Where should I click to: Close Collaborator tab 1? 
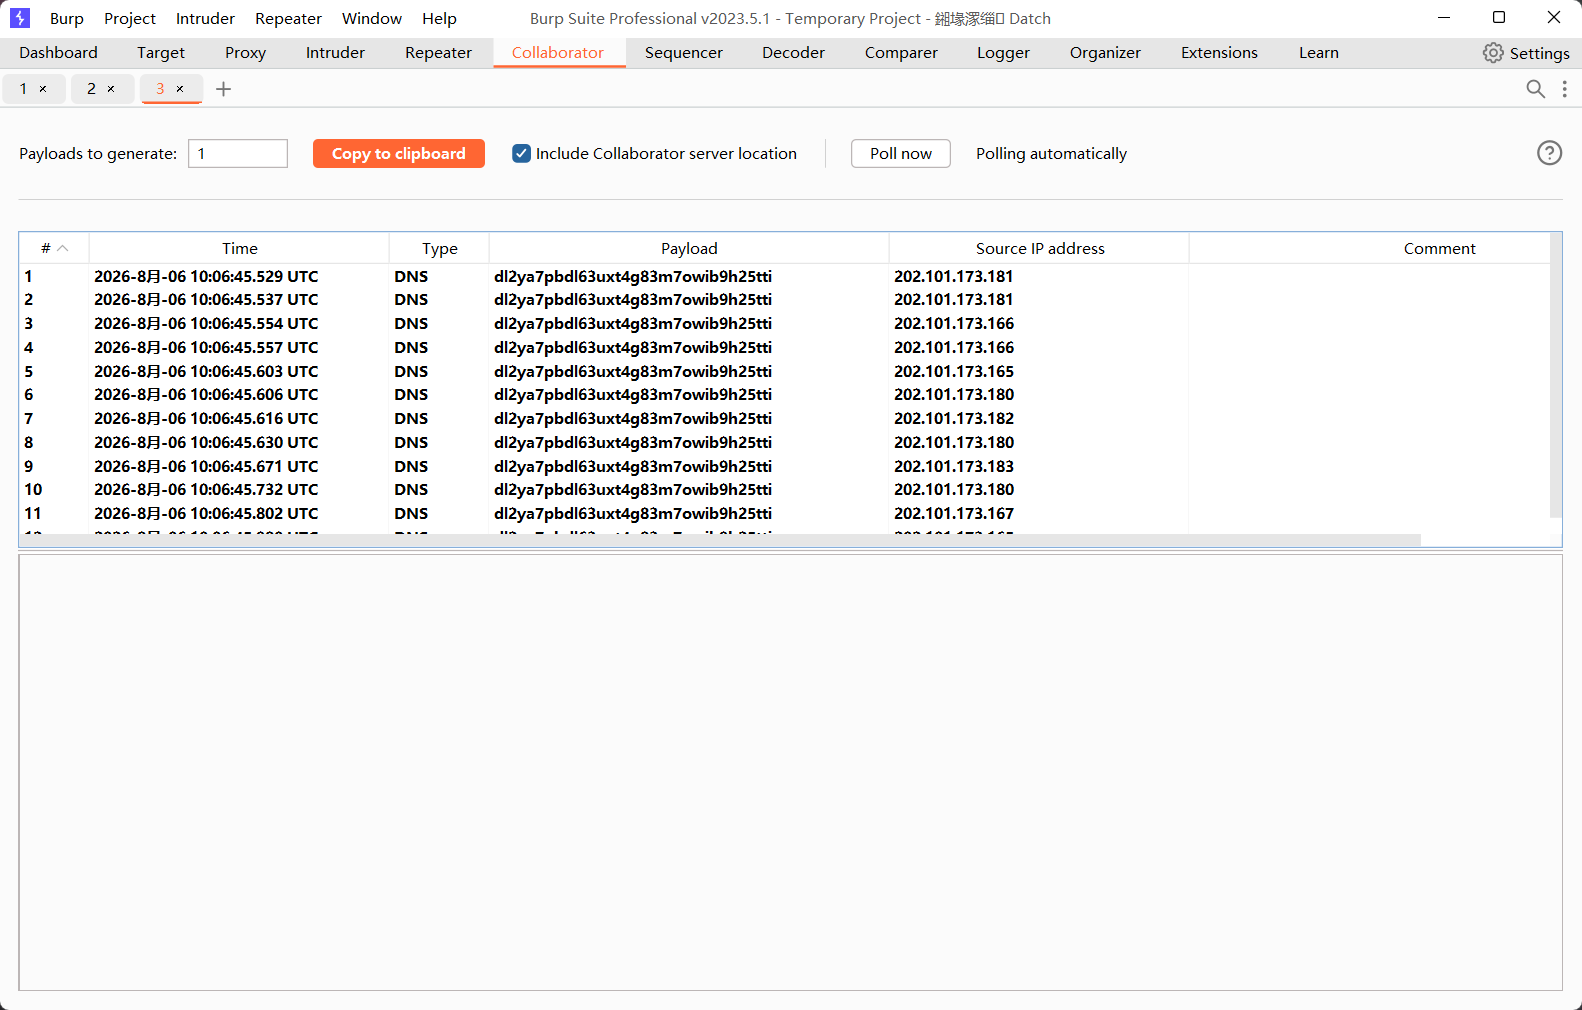click(43, 89)
